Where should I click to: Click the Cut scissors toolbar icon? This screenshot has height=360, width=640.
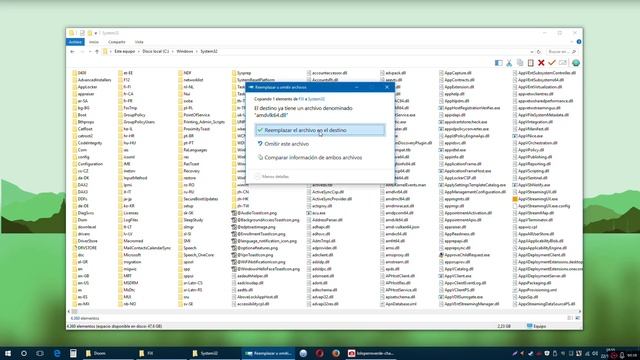pos(509,63)
